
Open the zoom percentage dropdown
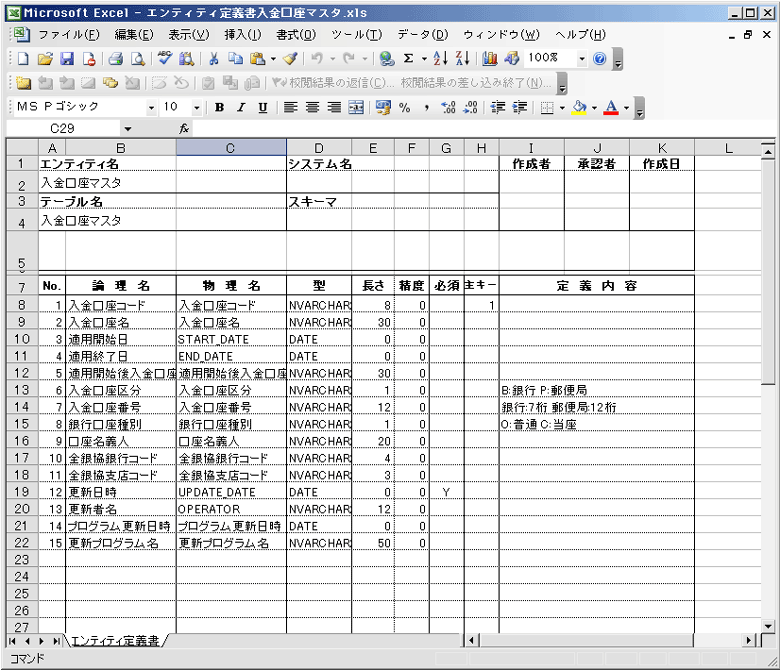pyautogui.click(x=582, y=59)
